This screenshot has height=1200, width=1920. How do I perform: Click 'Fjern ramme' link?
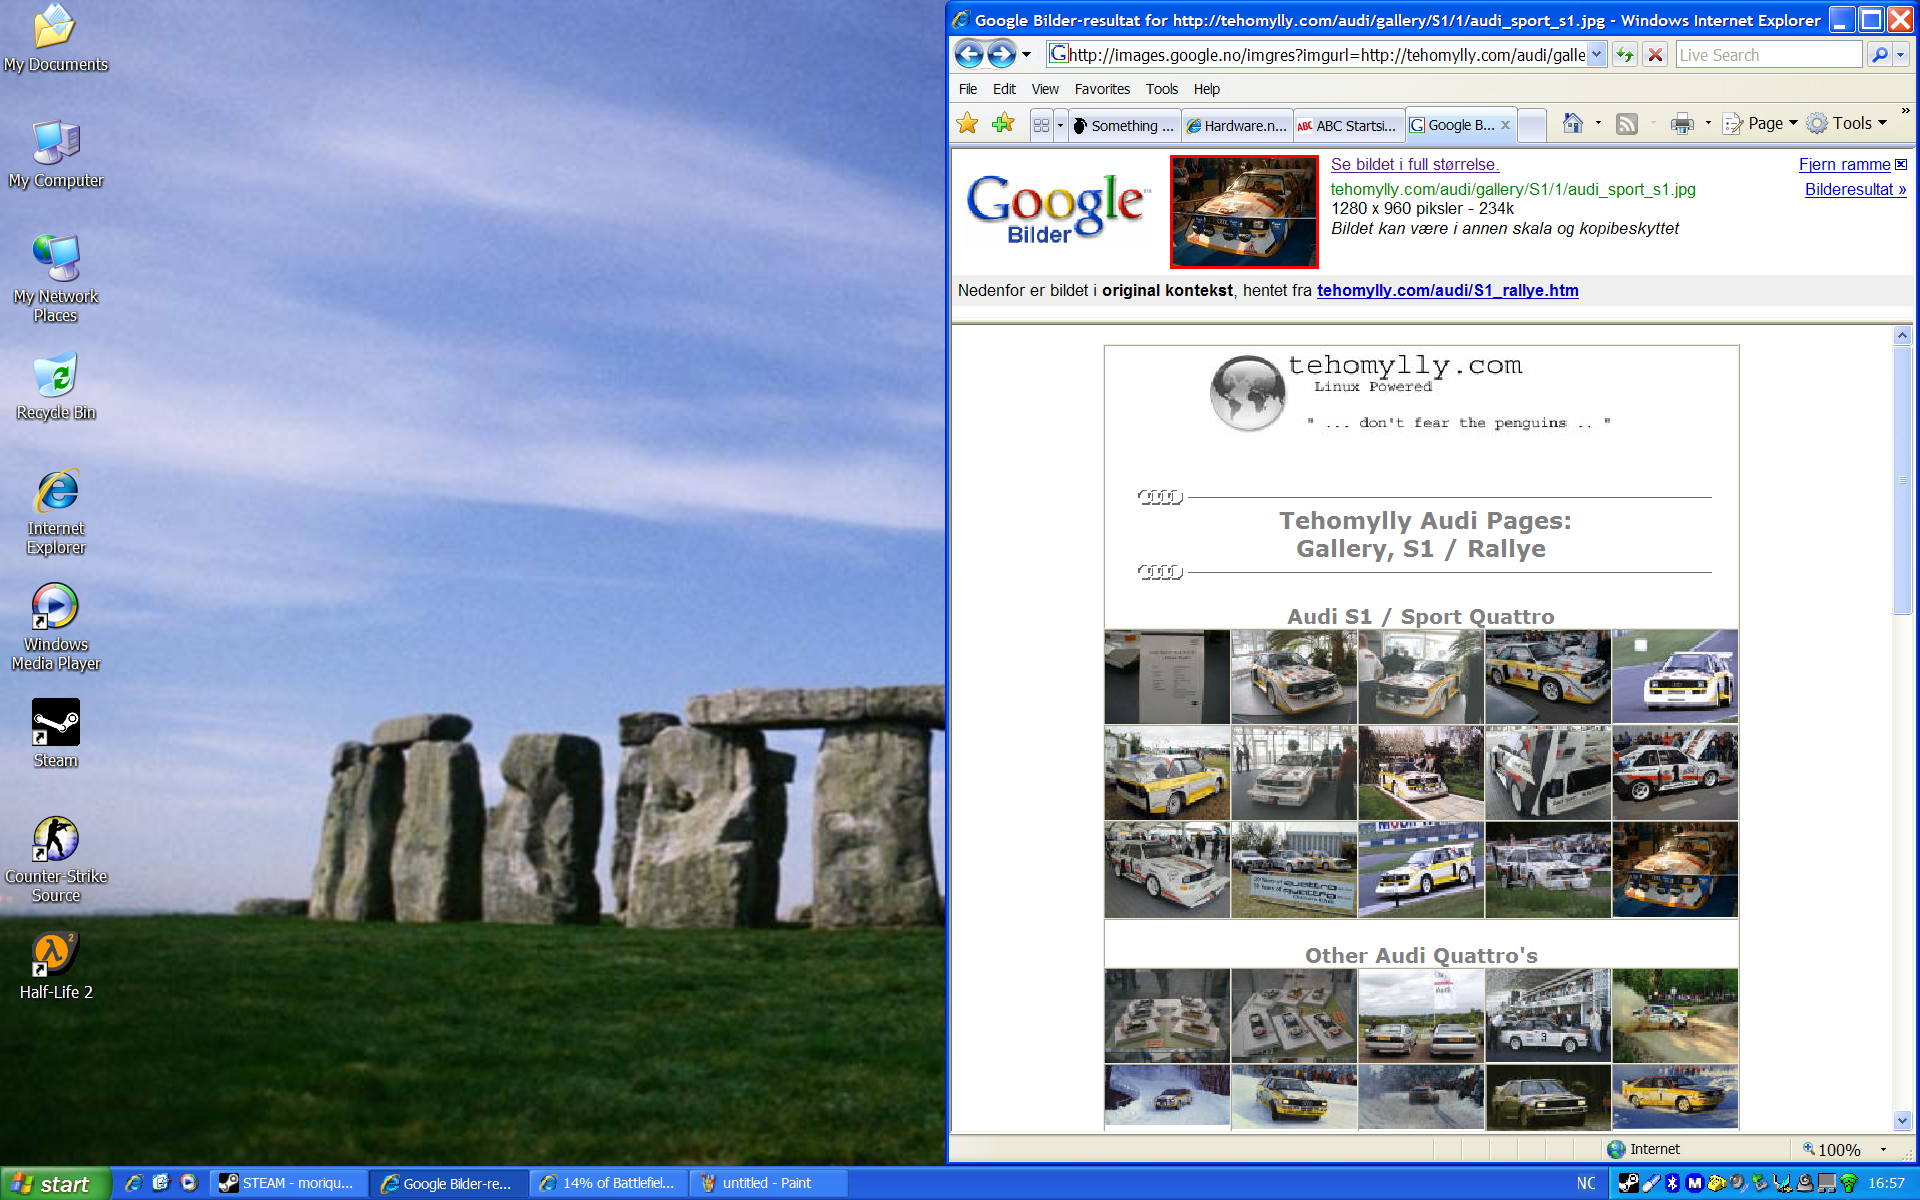[x=1844, y=164]
